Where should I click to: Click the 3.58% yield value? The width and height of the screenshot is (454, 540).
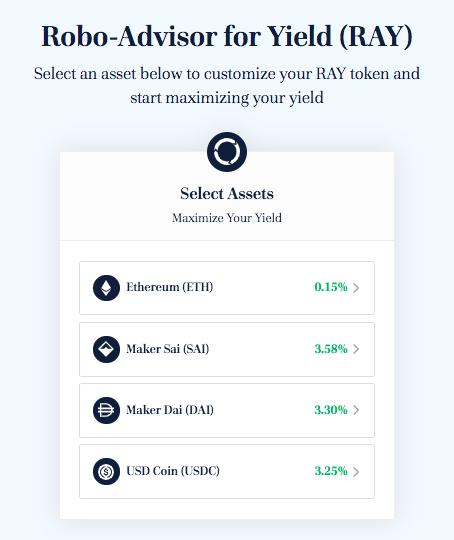pos(331,349)
